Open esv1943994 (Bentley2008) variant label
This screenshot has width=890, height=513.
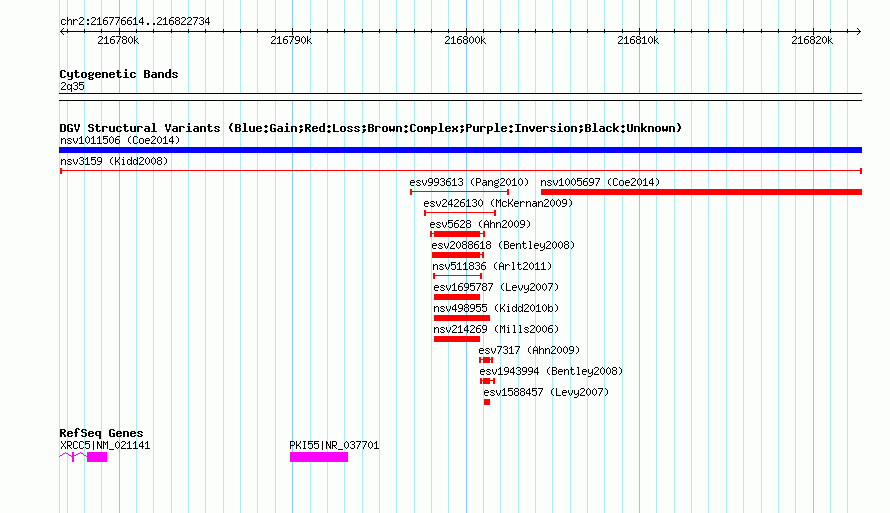551,371
